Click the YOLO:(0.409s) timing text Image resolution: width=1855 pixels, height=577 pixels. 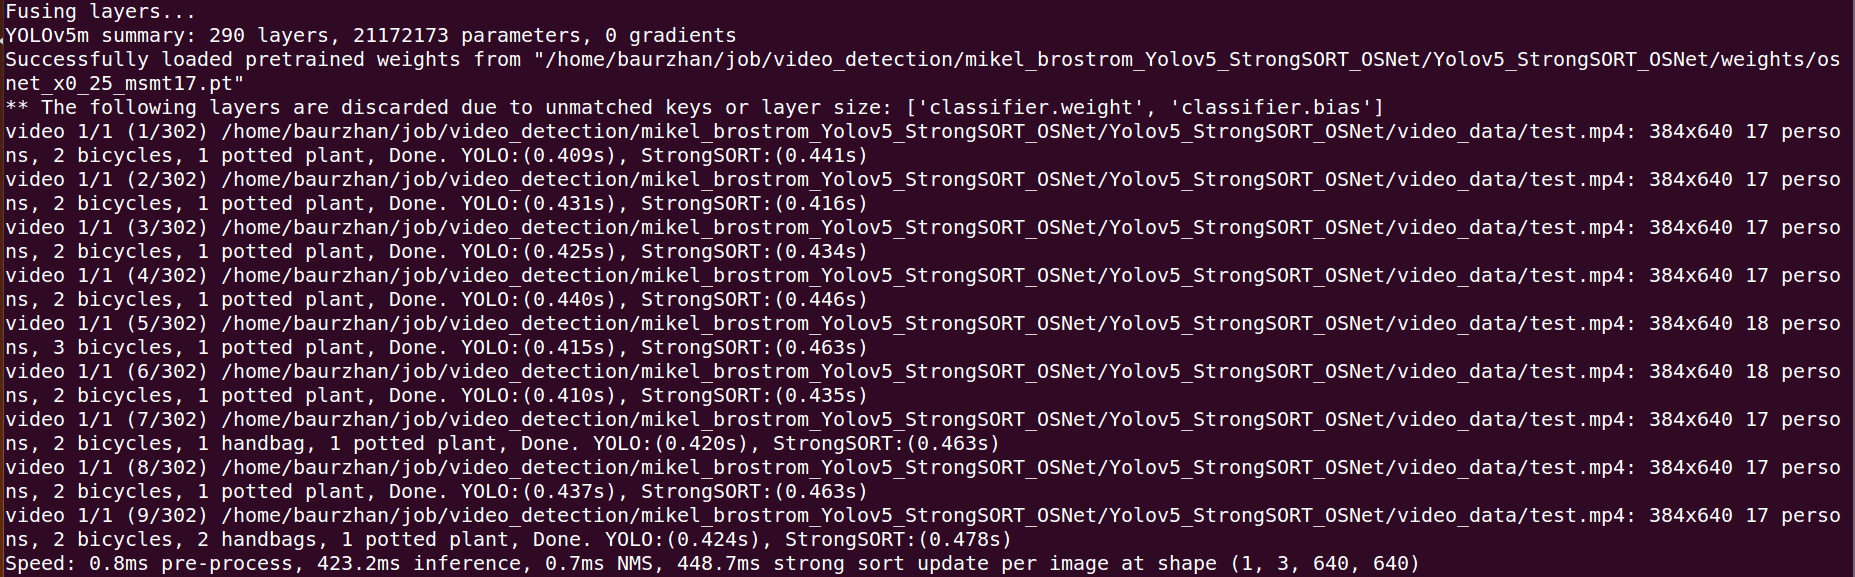538,155
